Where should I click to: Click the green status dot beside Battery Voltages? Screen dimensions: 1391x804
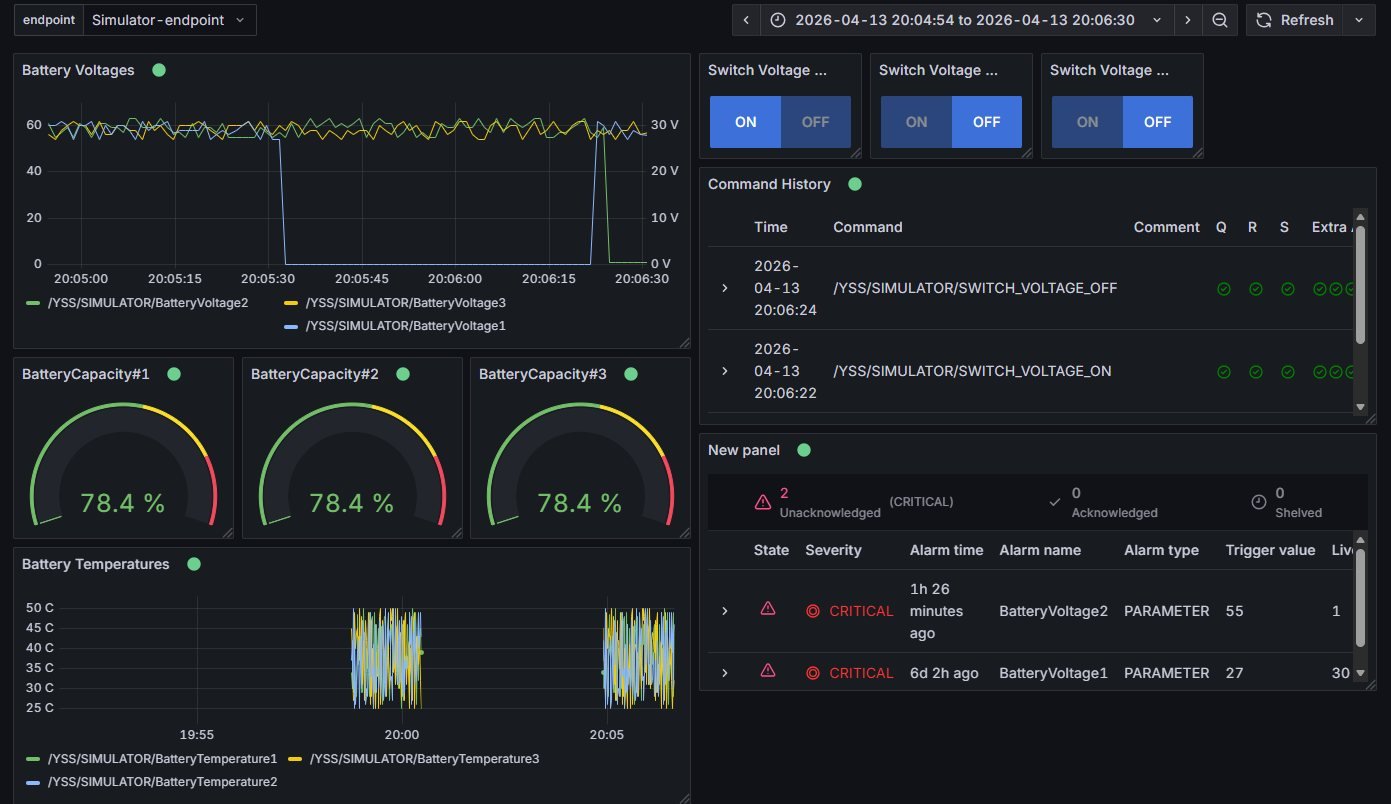click(159, 70)
